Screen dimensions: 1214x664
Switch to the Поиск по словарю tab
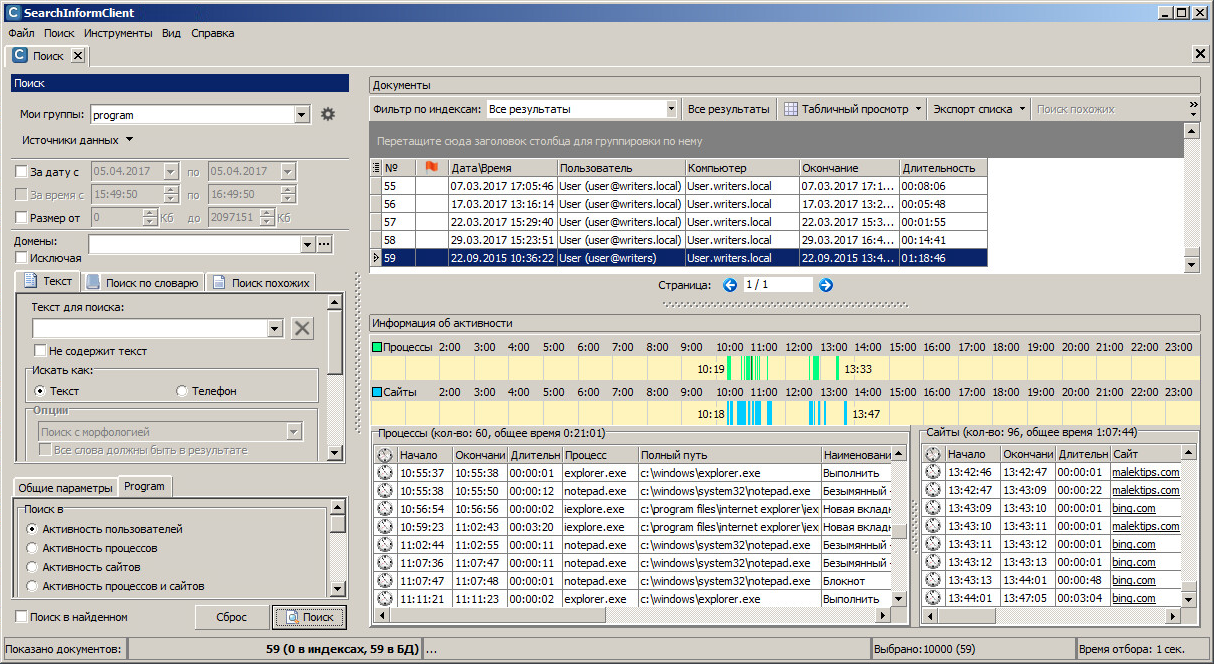[x=144, y=283]
